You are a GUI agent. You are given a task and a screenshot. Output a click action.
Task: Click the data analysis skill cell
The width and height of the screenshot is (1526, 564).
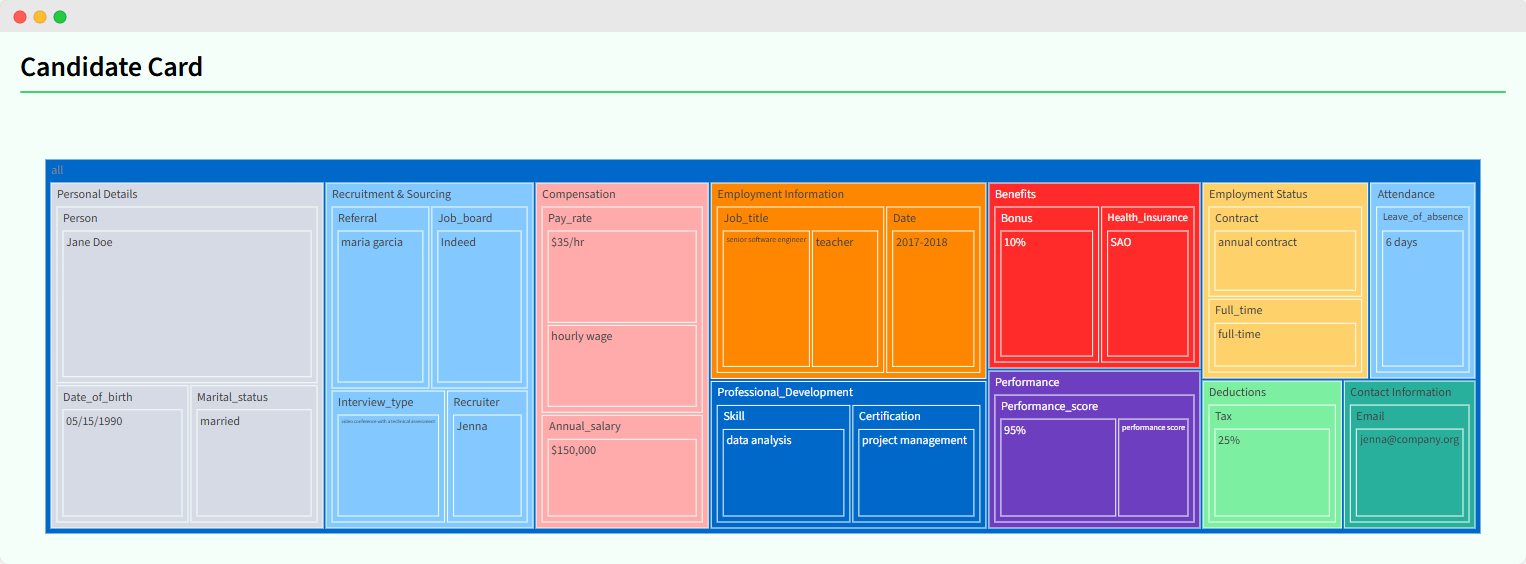tap(784, 472)
